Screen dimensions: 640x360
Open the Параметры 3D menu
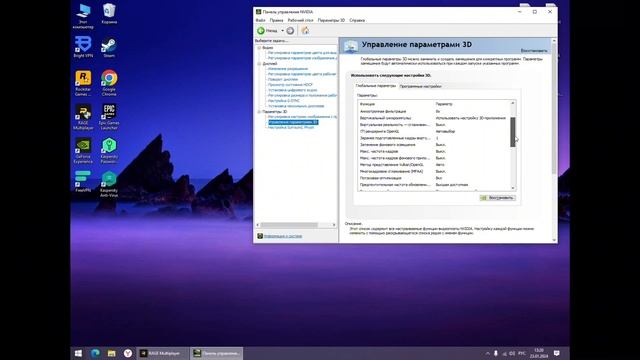coord(331,20)
